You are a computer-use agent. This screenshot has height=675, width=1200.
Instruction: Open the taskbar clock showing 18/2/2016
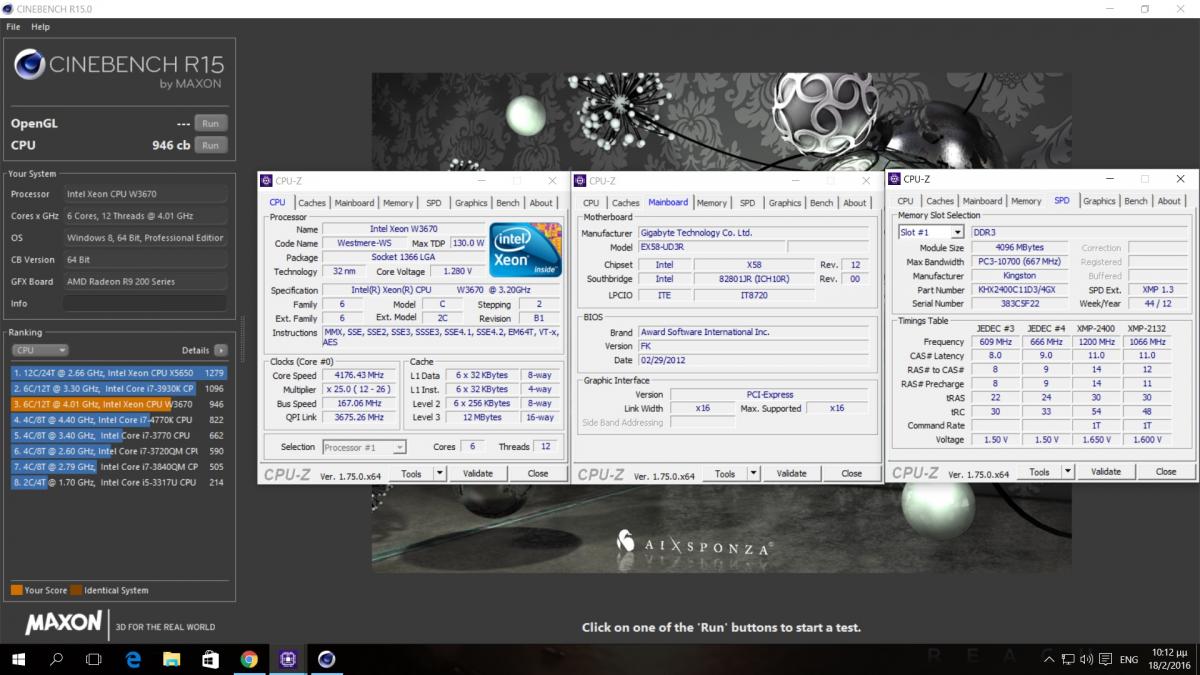click(1169, 659)
